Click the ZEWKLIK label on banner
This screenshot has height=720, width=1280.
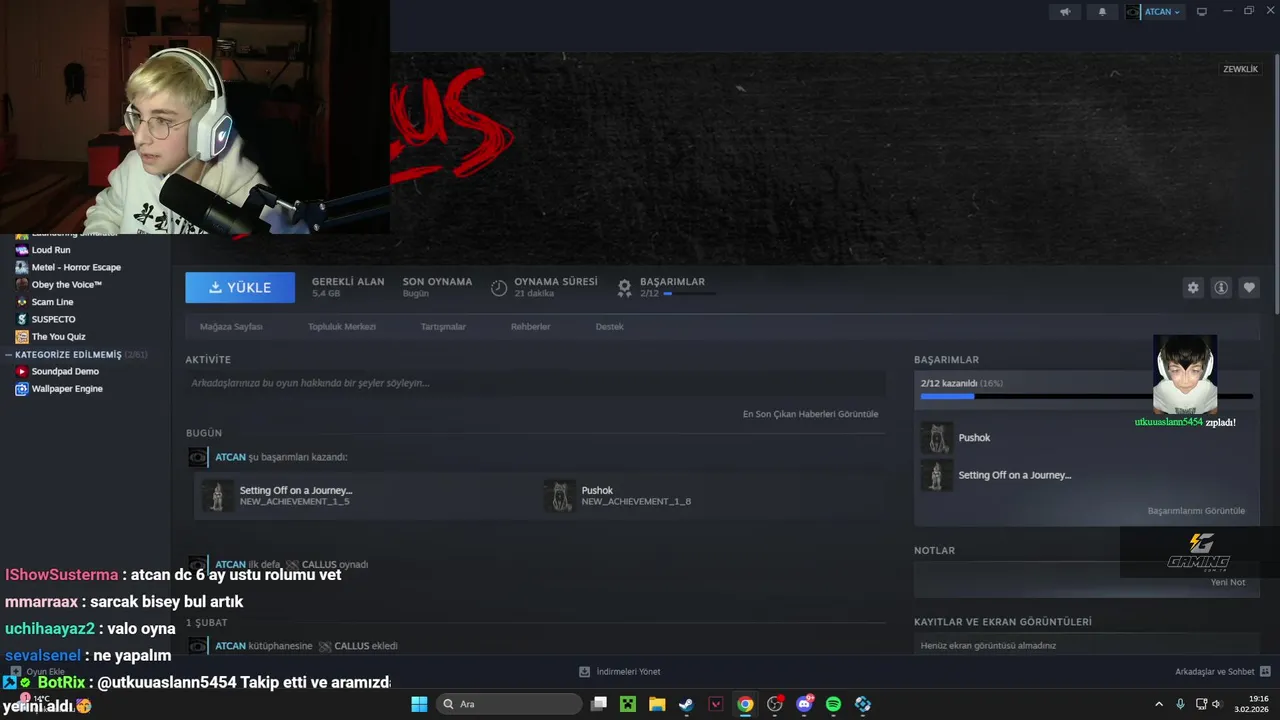click(x=1241, y=69)
